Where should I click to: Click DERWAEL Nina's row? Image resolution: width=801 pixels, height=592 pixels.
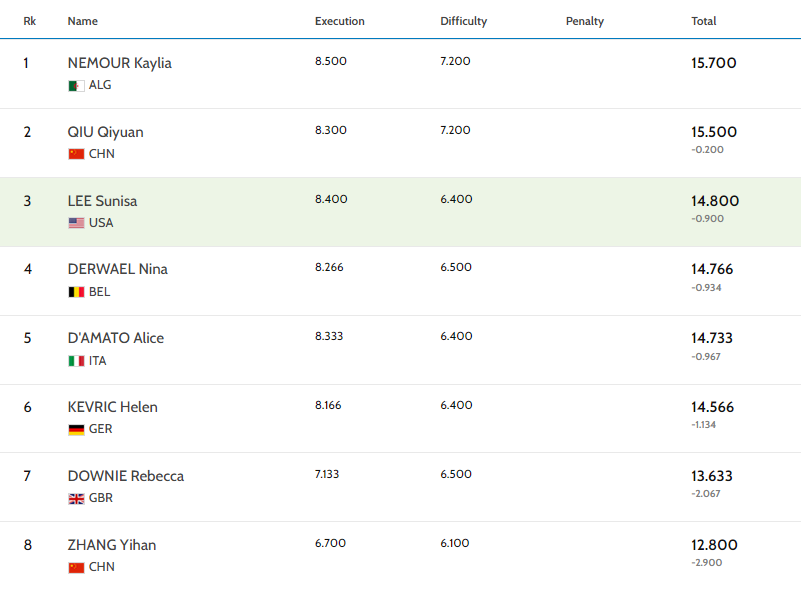(400, 279)
